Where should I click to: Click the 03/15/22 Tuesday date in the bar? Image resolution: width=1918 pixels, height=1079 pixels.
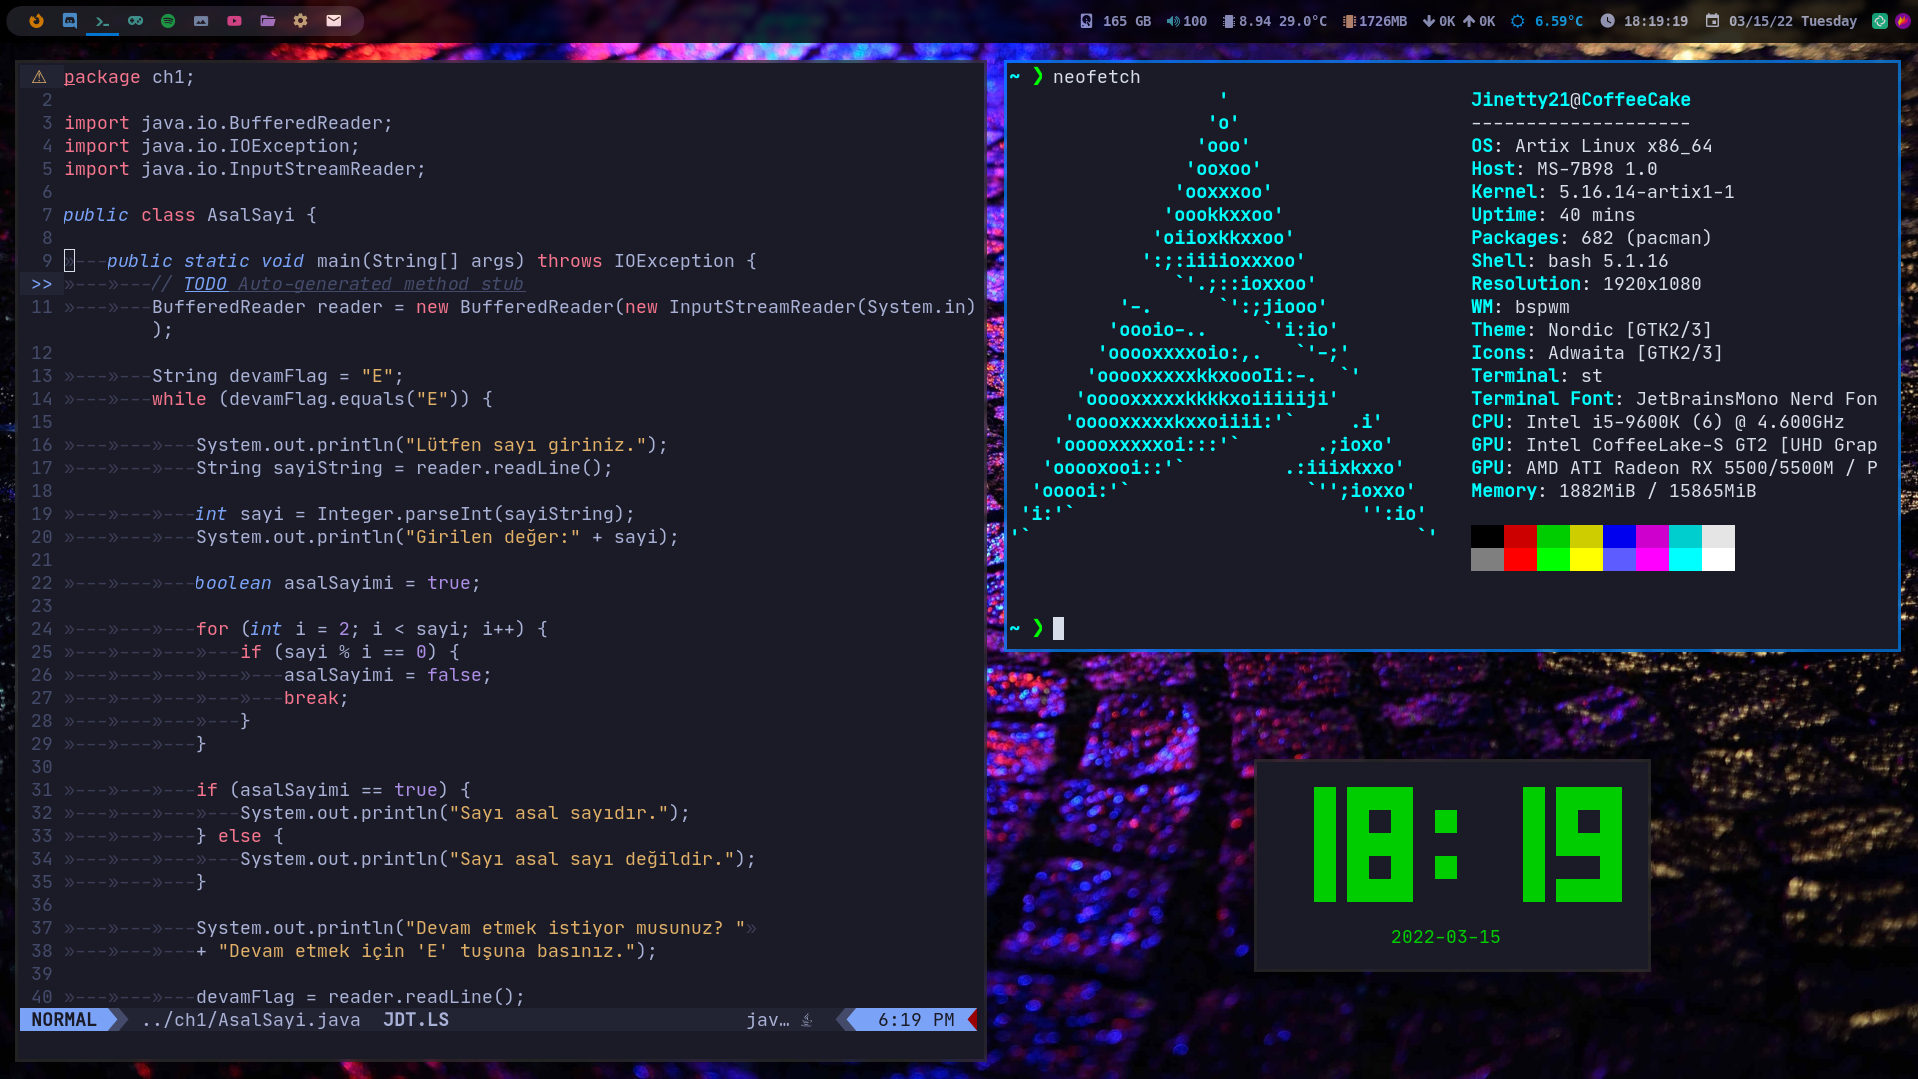pos(1793,21)
